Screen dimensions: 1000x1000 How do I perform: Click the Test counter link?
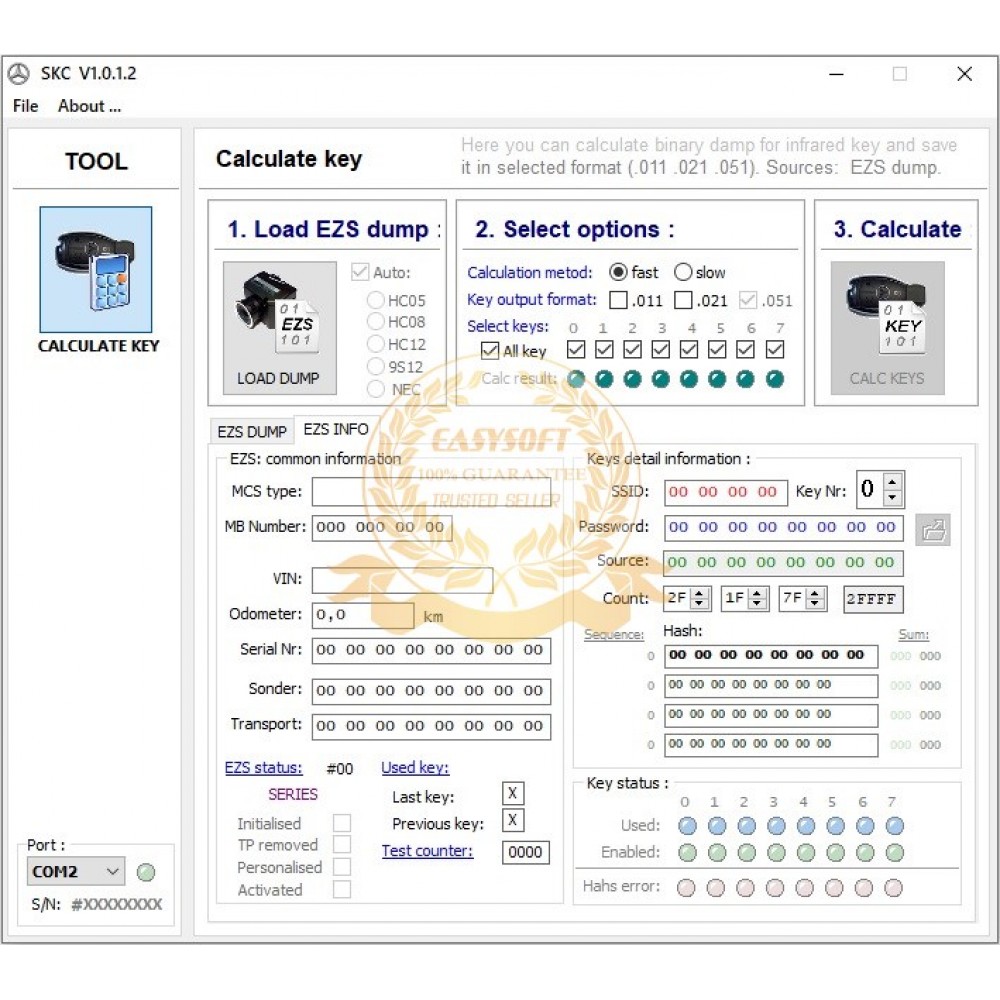pyautogui.click(x=427, y=851)
